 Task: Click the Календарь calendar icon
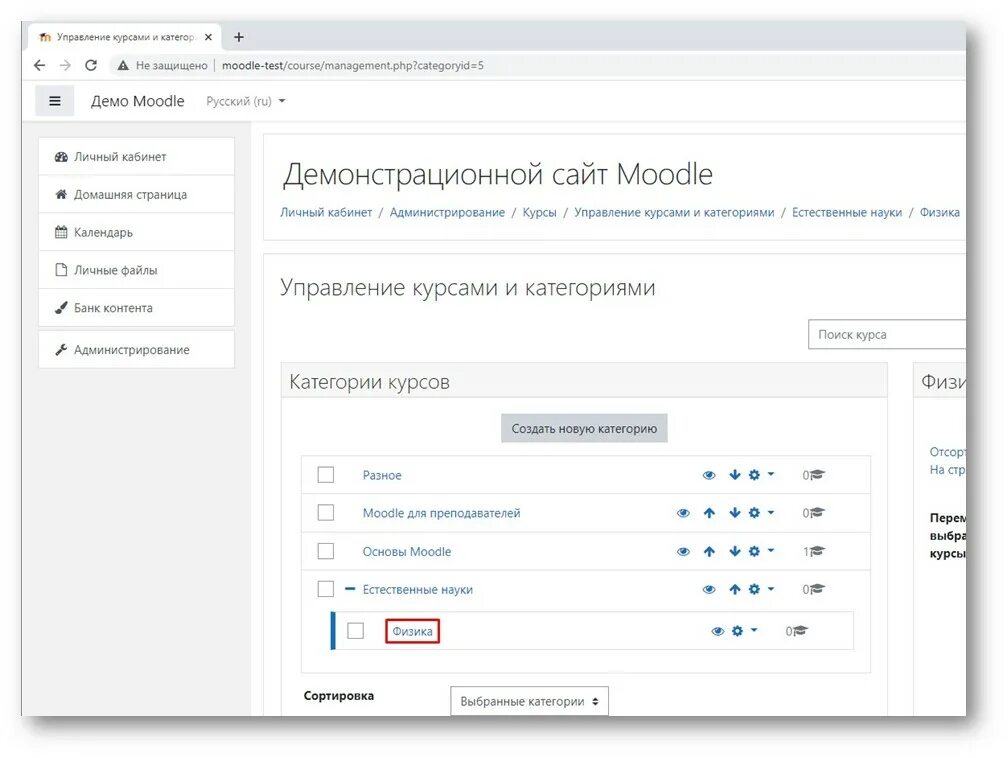coord(61,232)
